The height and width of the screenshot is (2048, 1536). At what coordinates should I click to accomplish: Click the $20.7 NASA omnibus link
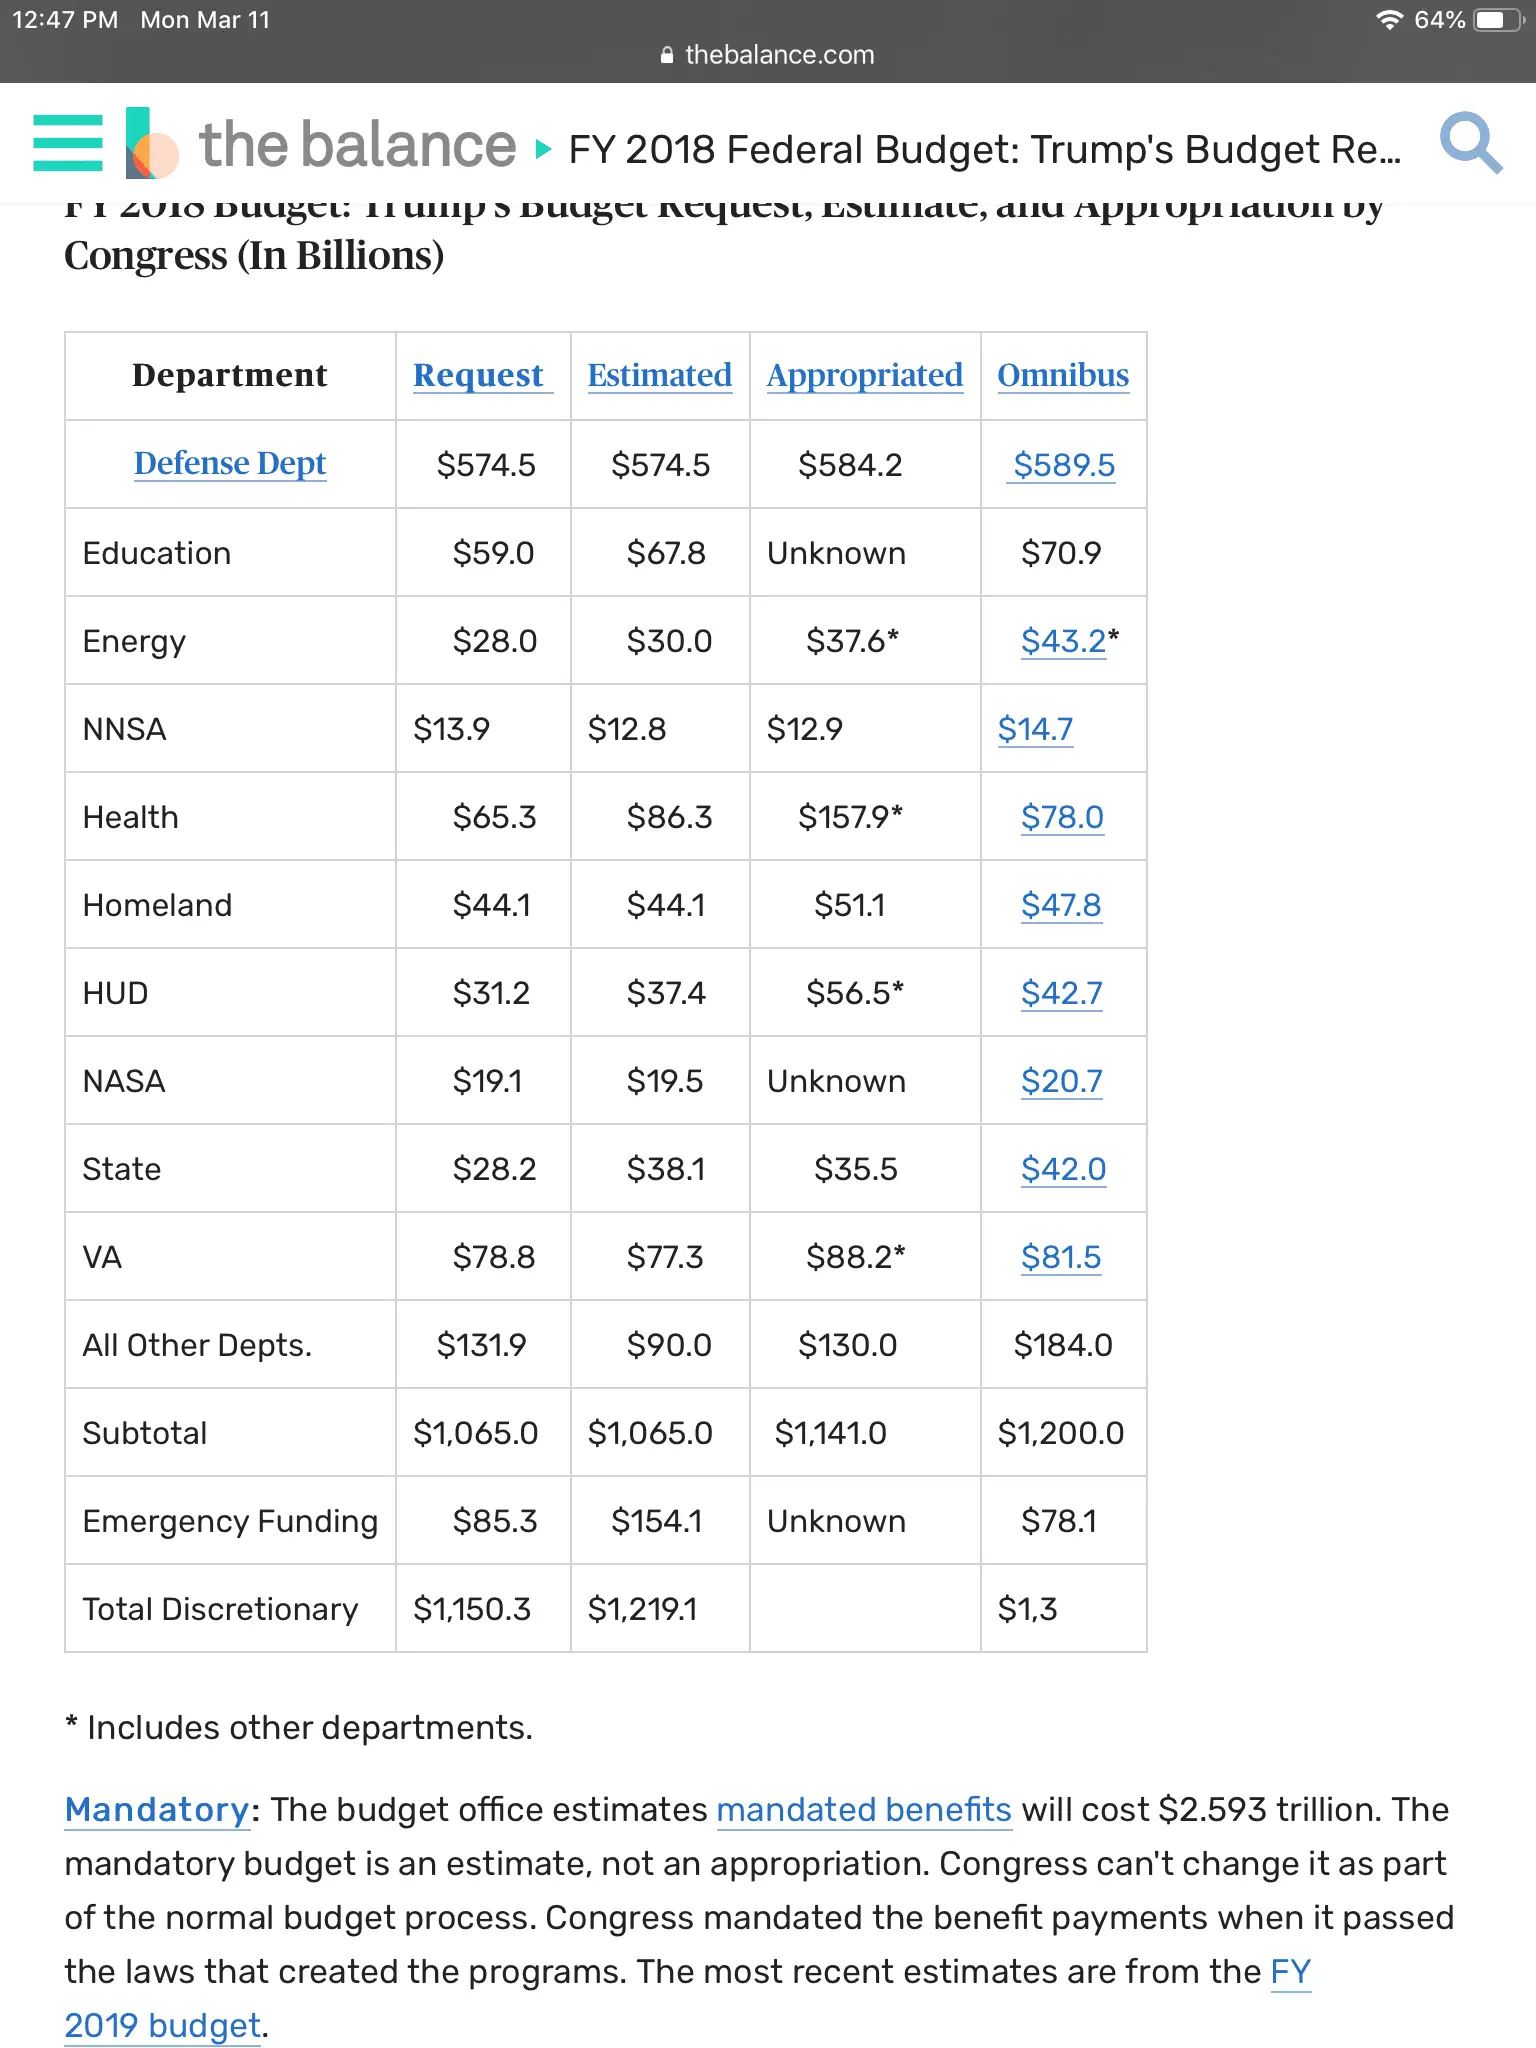[1061, 1081]
